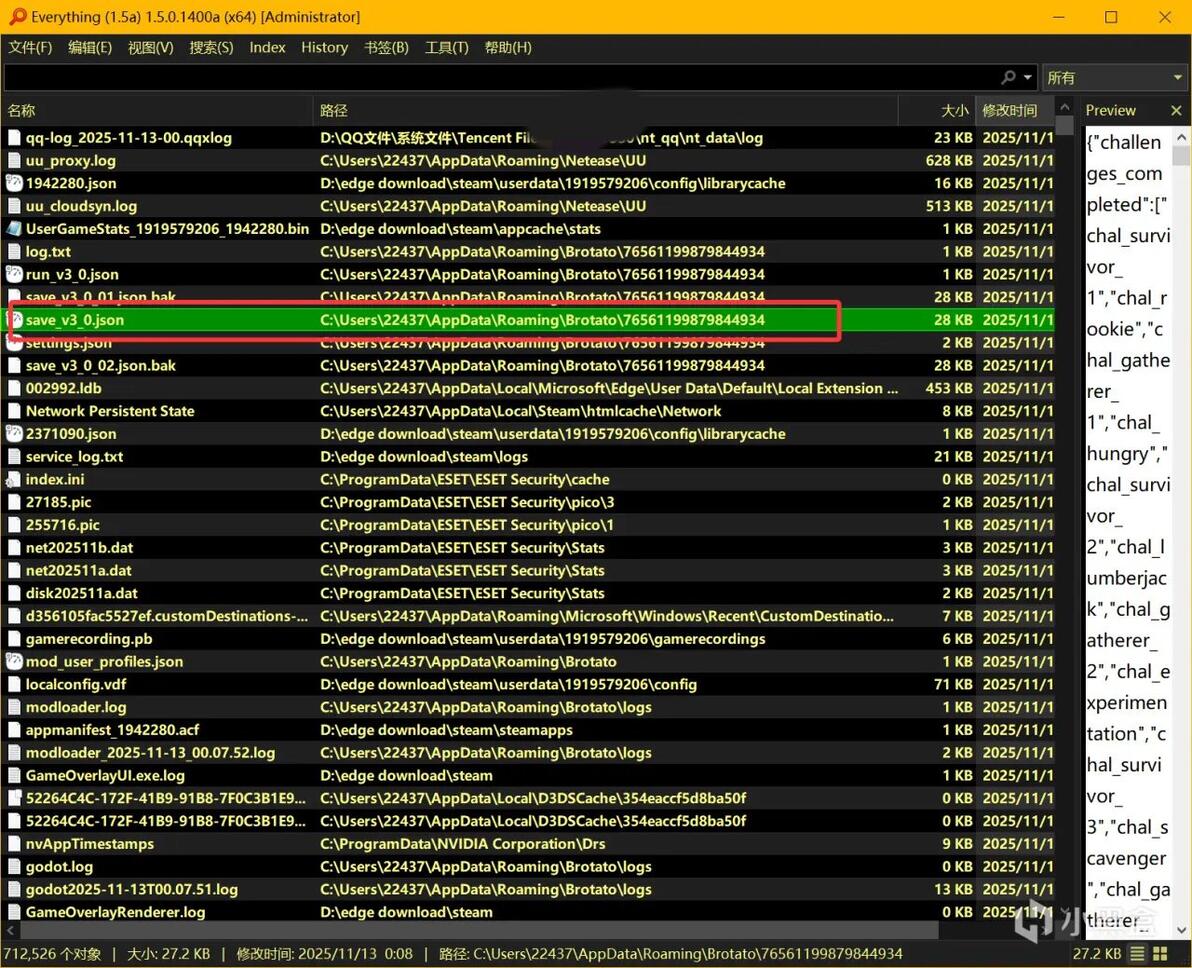Screen dimensions: 1192x968
Task: Select file icon of service_log.txt
Action: tap(14, 457)
